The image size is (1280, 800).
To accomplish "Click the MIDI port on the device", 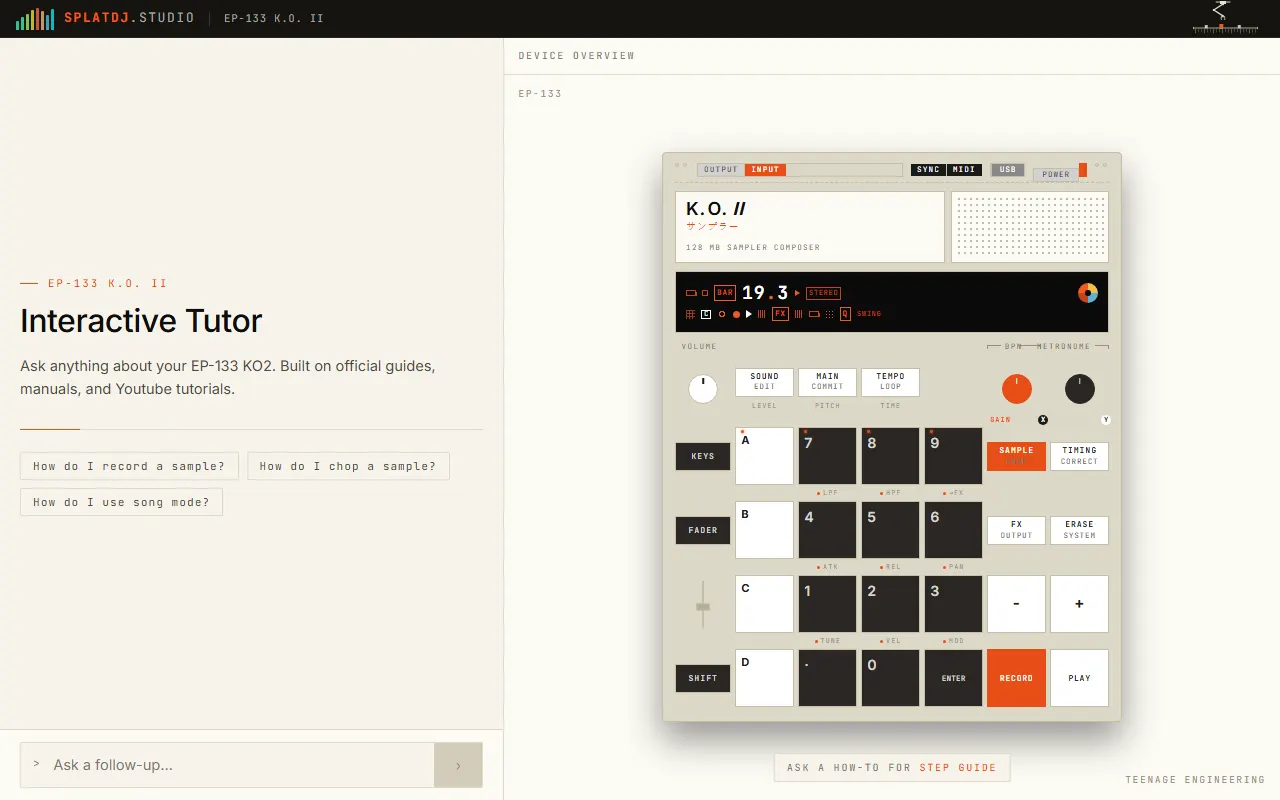I will (x=965, y=170).
